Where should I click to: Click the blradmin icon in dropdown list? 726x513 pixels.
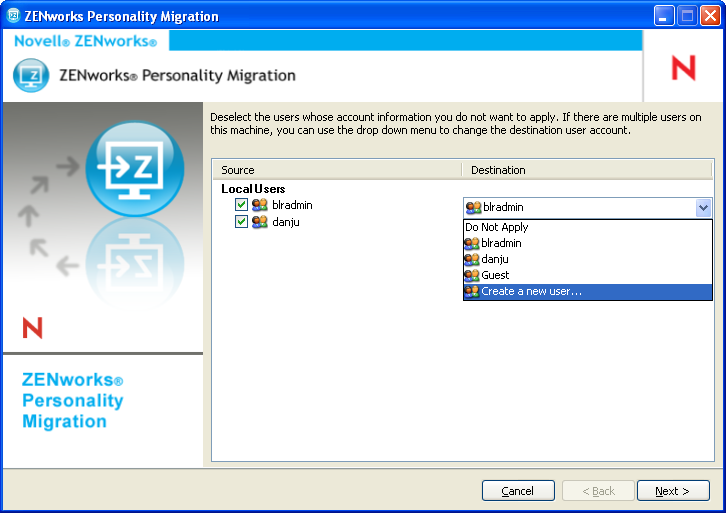pyautogui.click(x=472, y=243)
